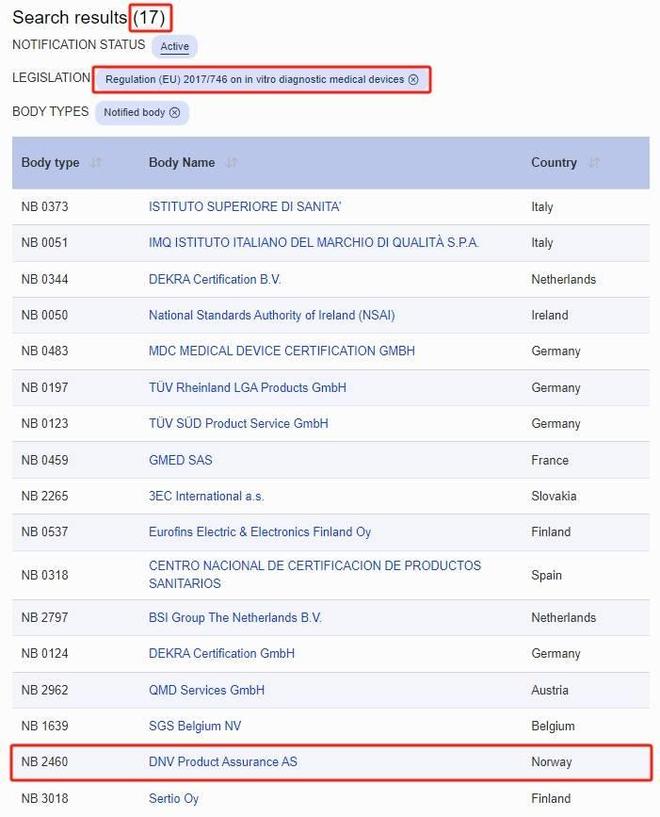Open National Standards Authority of Ireland link

[271, 315]
